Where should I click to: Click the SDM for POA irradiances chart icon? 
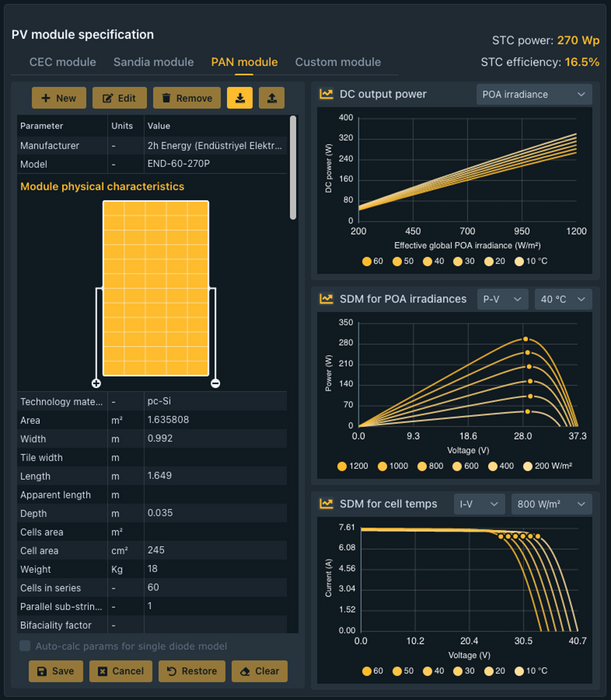point(326,299)
